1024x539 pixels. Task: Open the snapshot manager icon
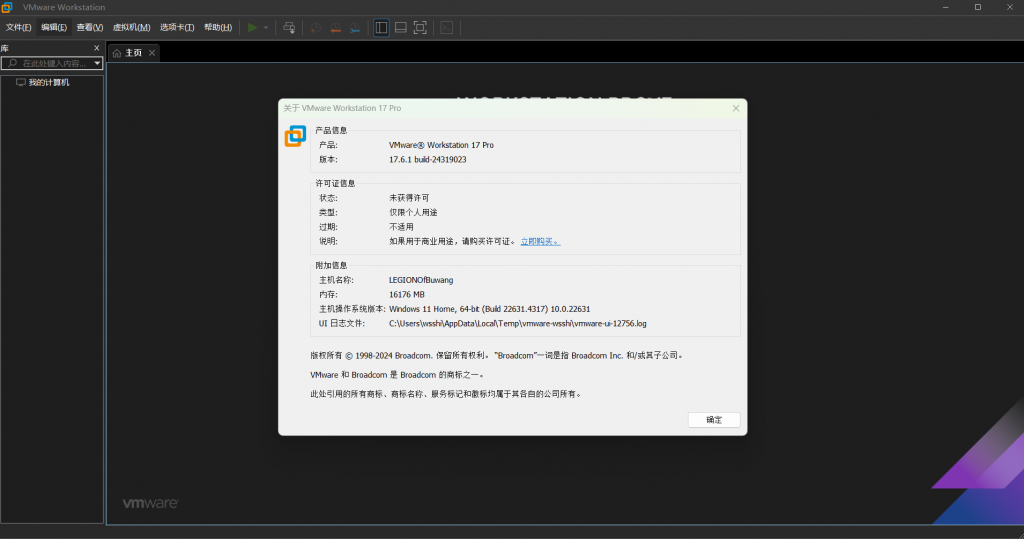[x=355, y=27]
